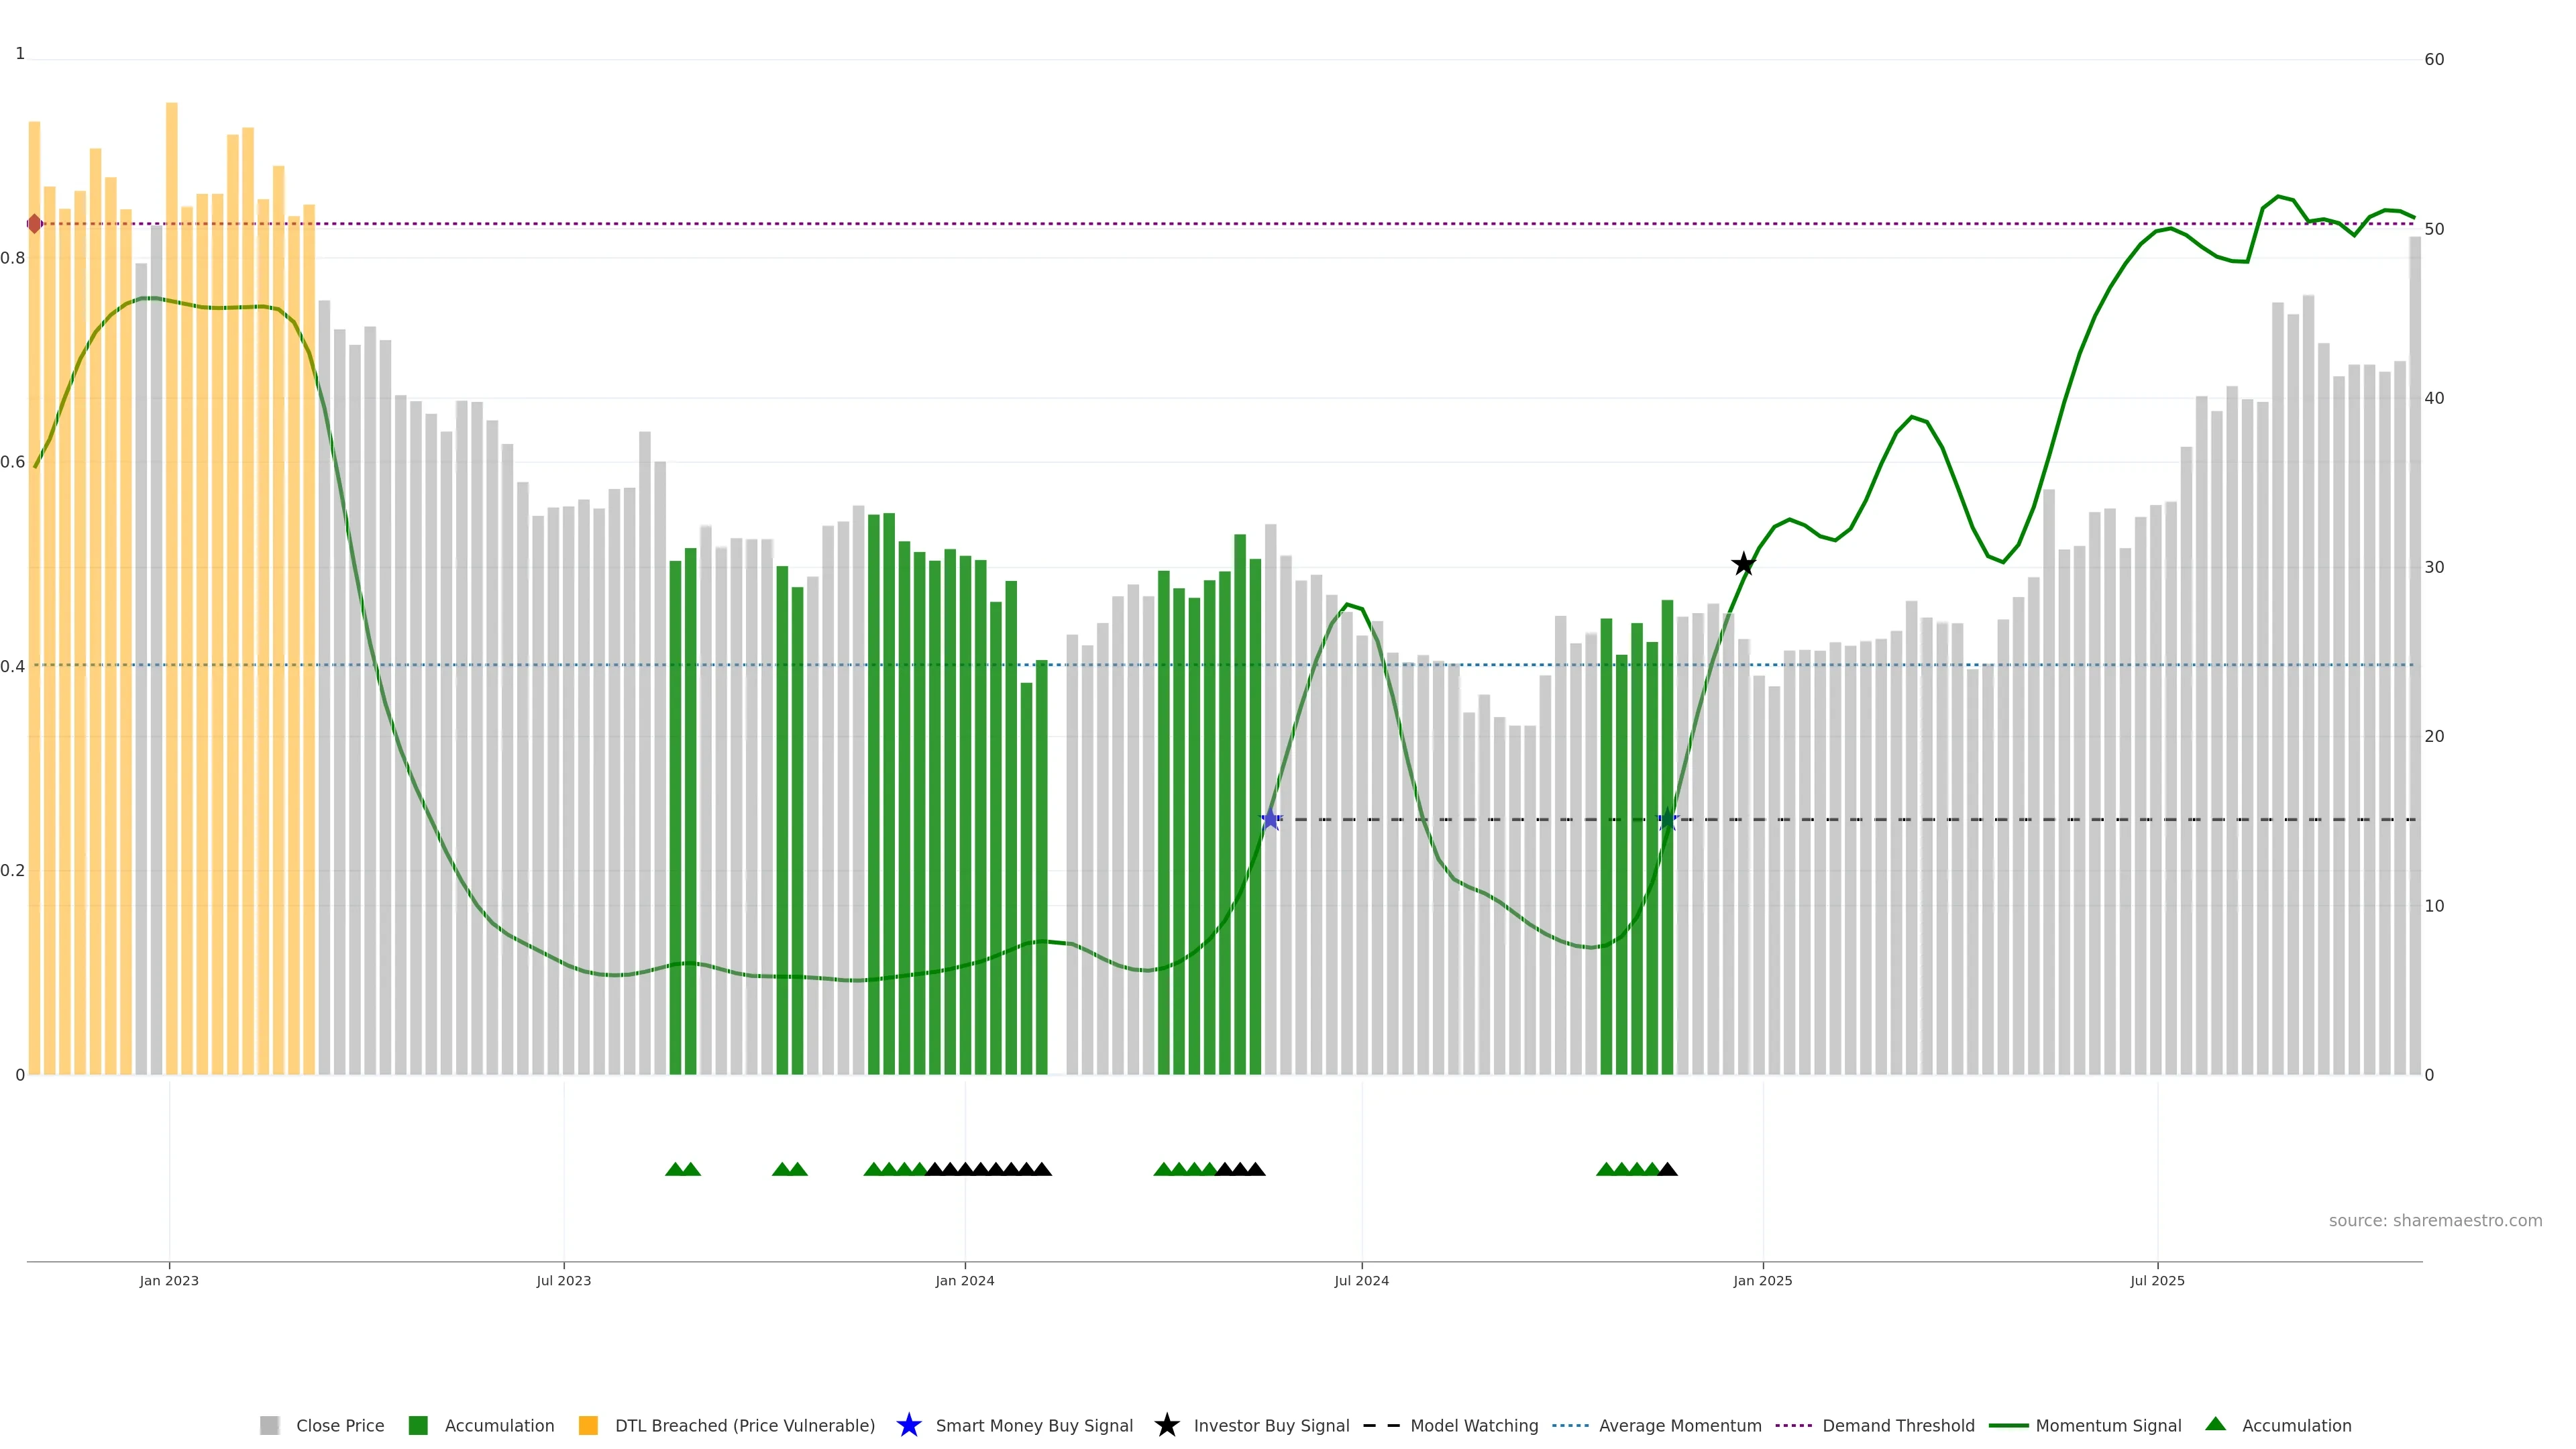The width and height of the screenshot is (2576, 1449).
Task: Click the black Investor Buy Signal star on chart
Action: tap(1743, 564)
